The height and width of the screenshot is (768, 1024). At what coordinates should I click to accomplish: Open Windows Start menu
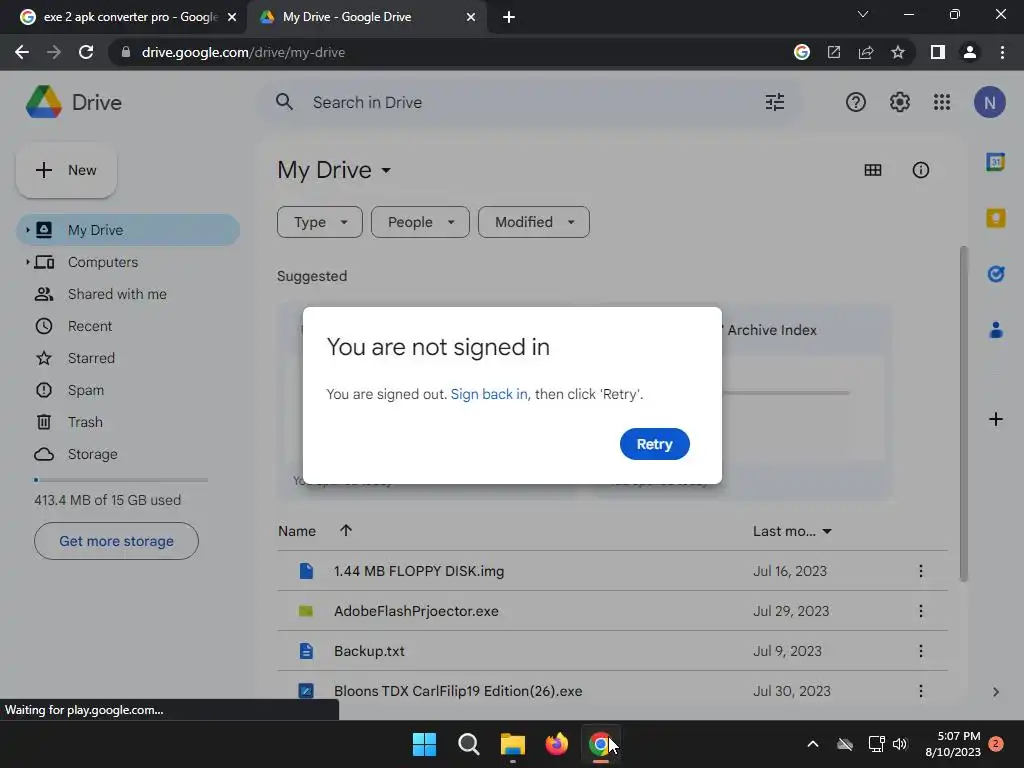(424, 744)
